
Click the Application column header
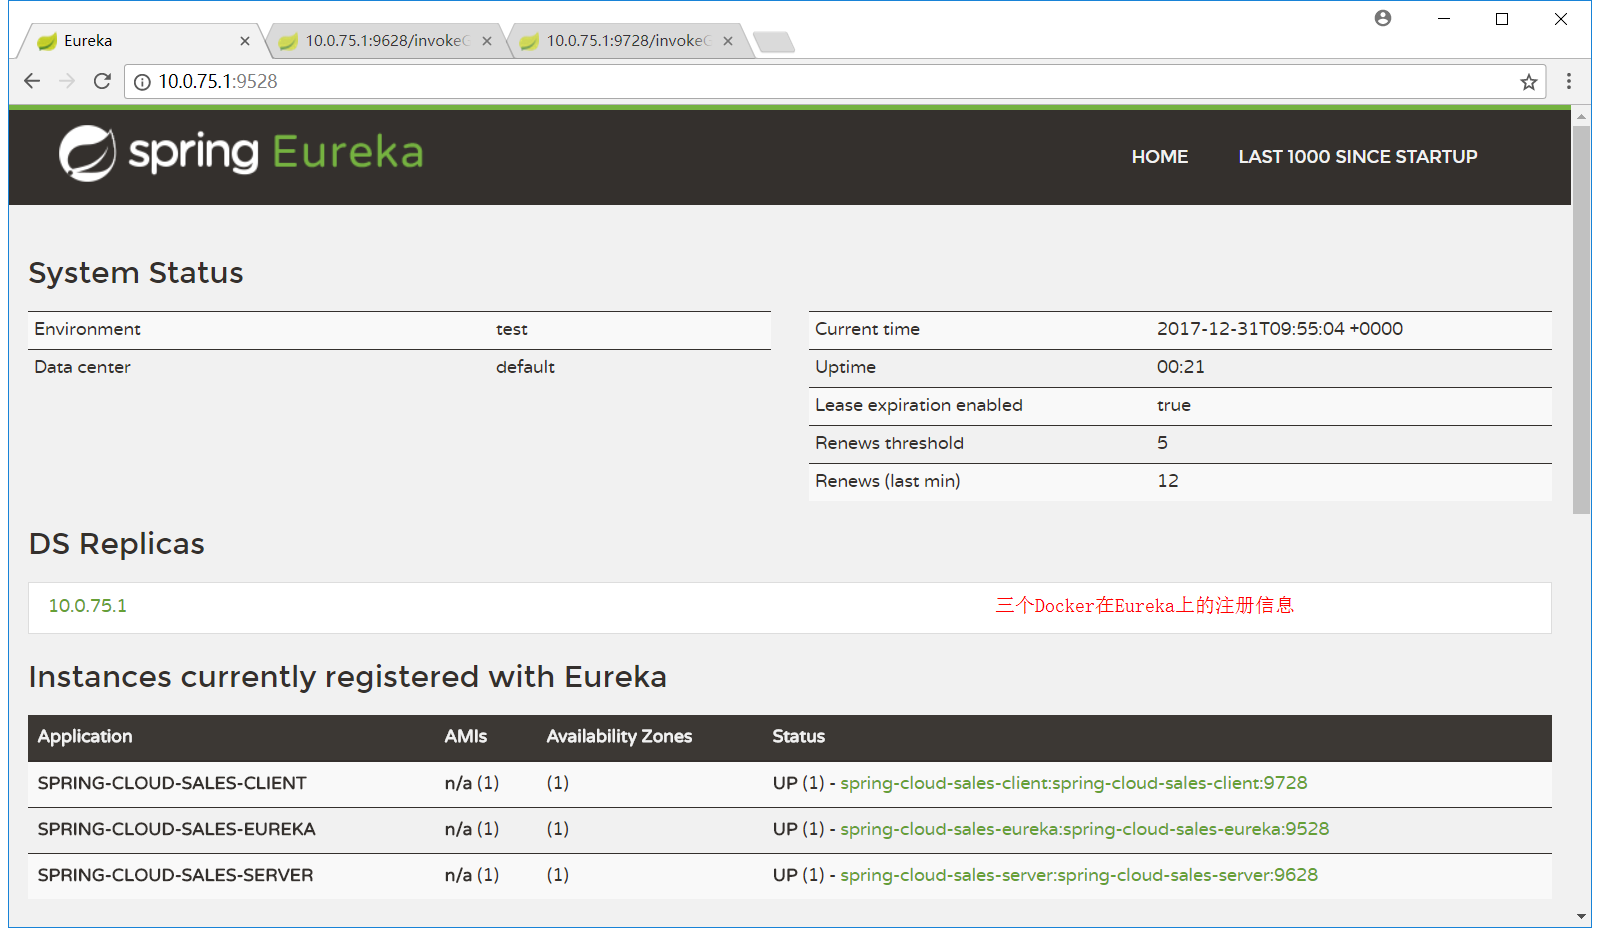tap(85, 737)
